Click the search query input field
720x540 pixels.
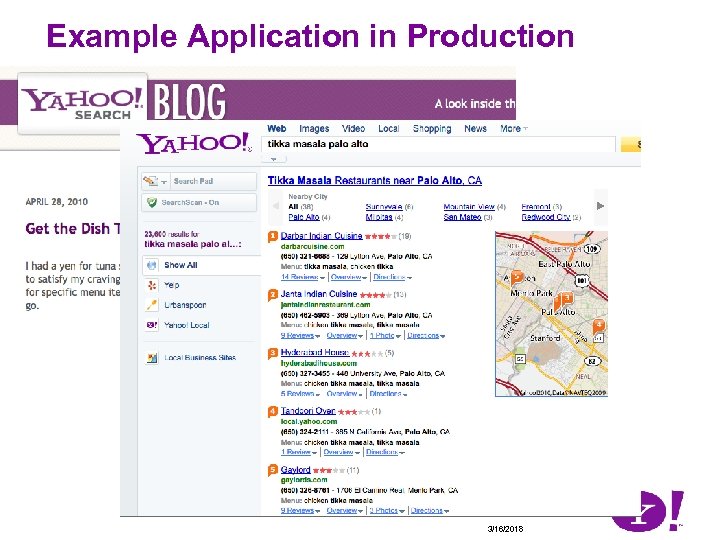(x=439, y=144)
